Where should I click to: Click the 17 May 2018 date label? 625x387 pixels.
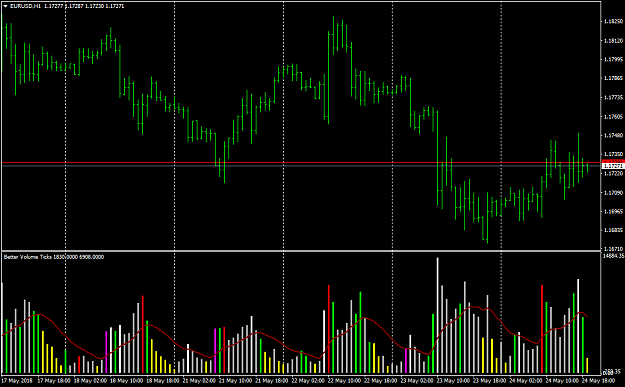pyautogui.click(x=17, y=381)
